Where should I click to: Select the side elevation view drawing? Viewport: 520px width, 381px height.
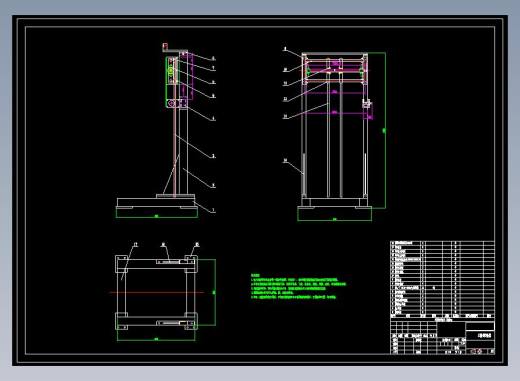coord(166,131)
